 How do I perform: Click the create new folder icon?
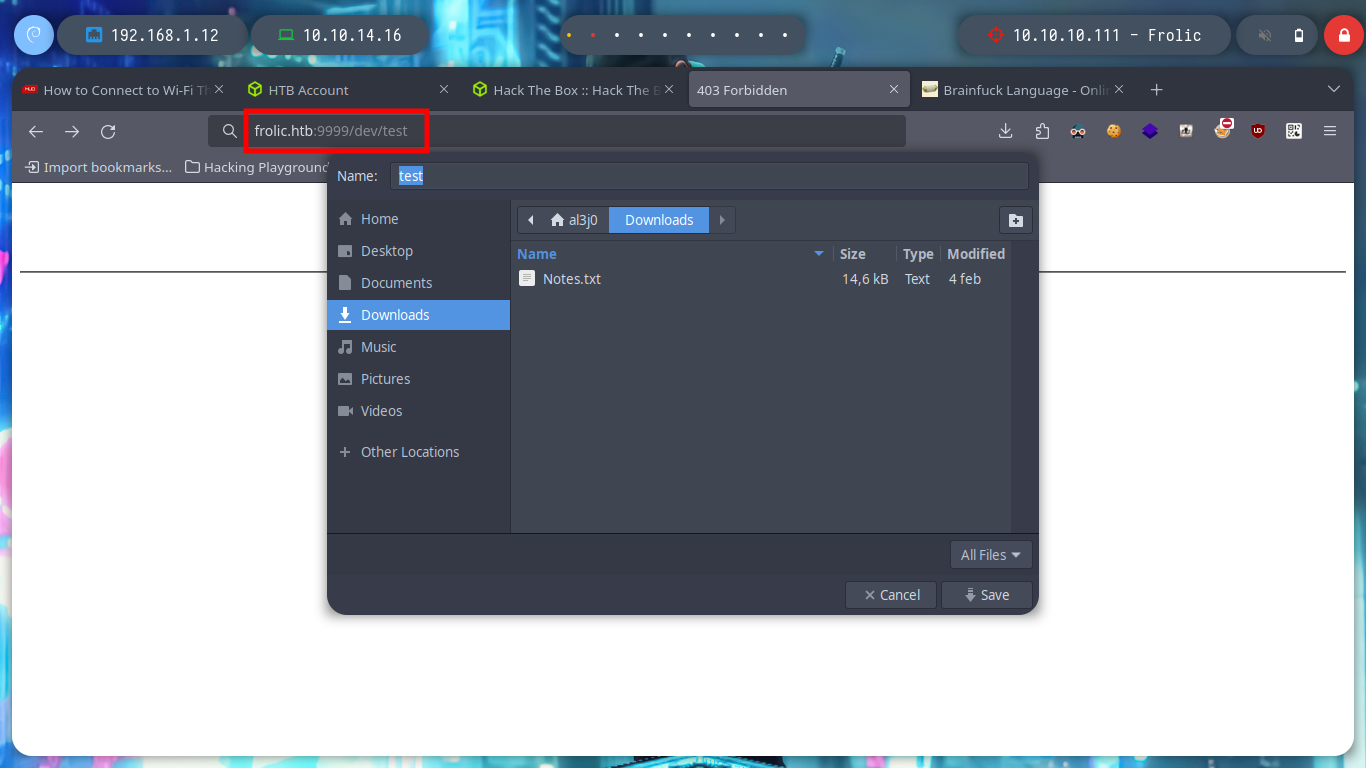[1015, 220]
